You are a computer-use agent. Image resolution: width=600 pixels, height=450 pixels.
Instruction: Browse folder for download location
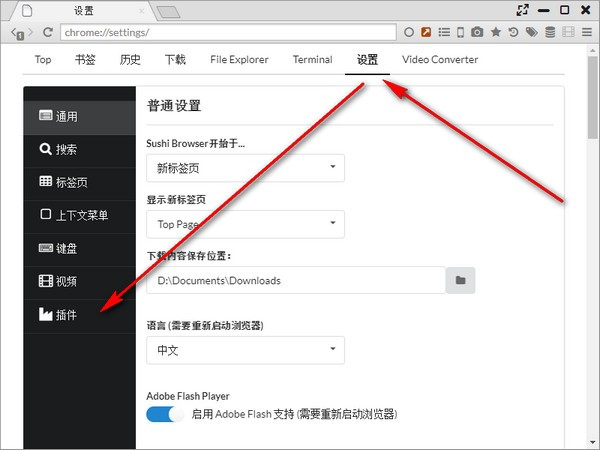tap(461, 280)
